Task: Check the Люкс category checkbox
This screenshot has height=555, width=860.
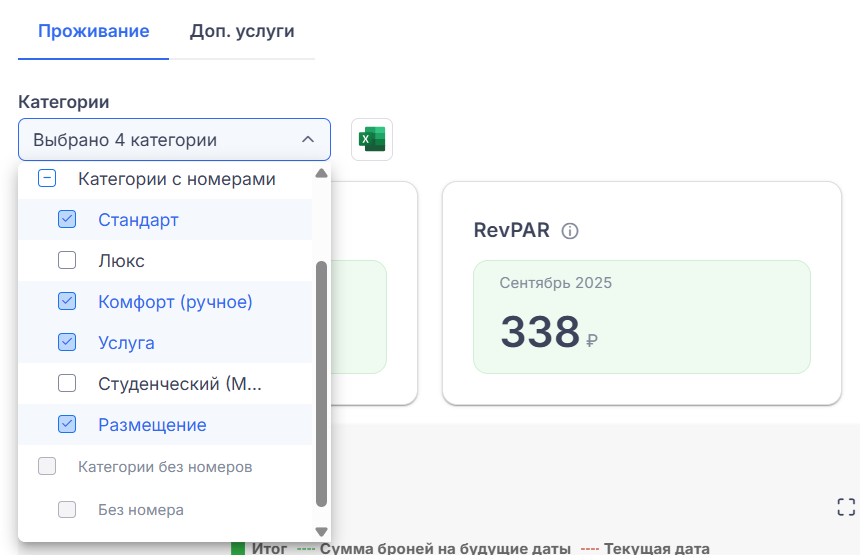Action: 67,261
